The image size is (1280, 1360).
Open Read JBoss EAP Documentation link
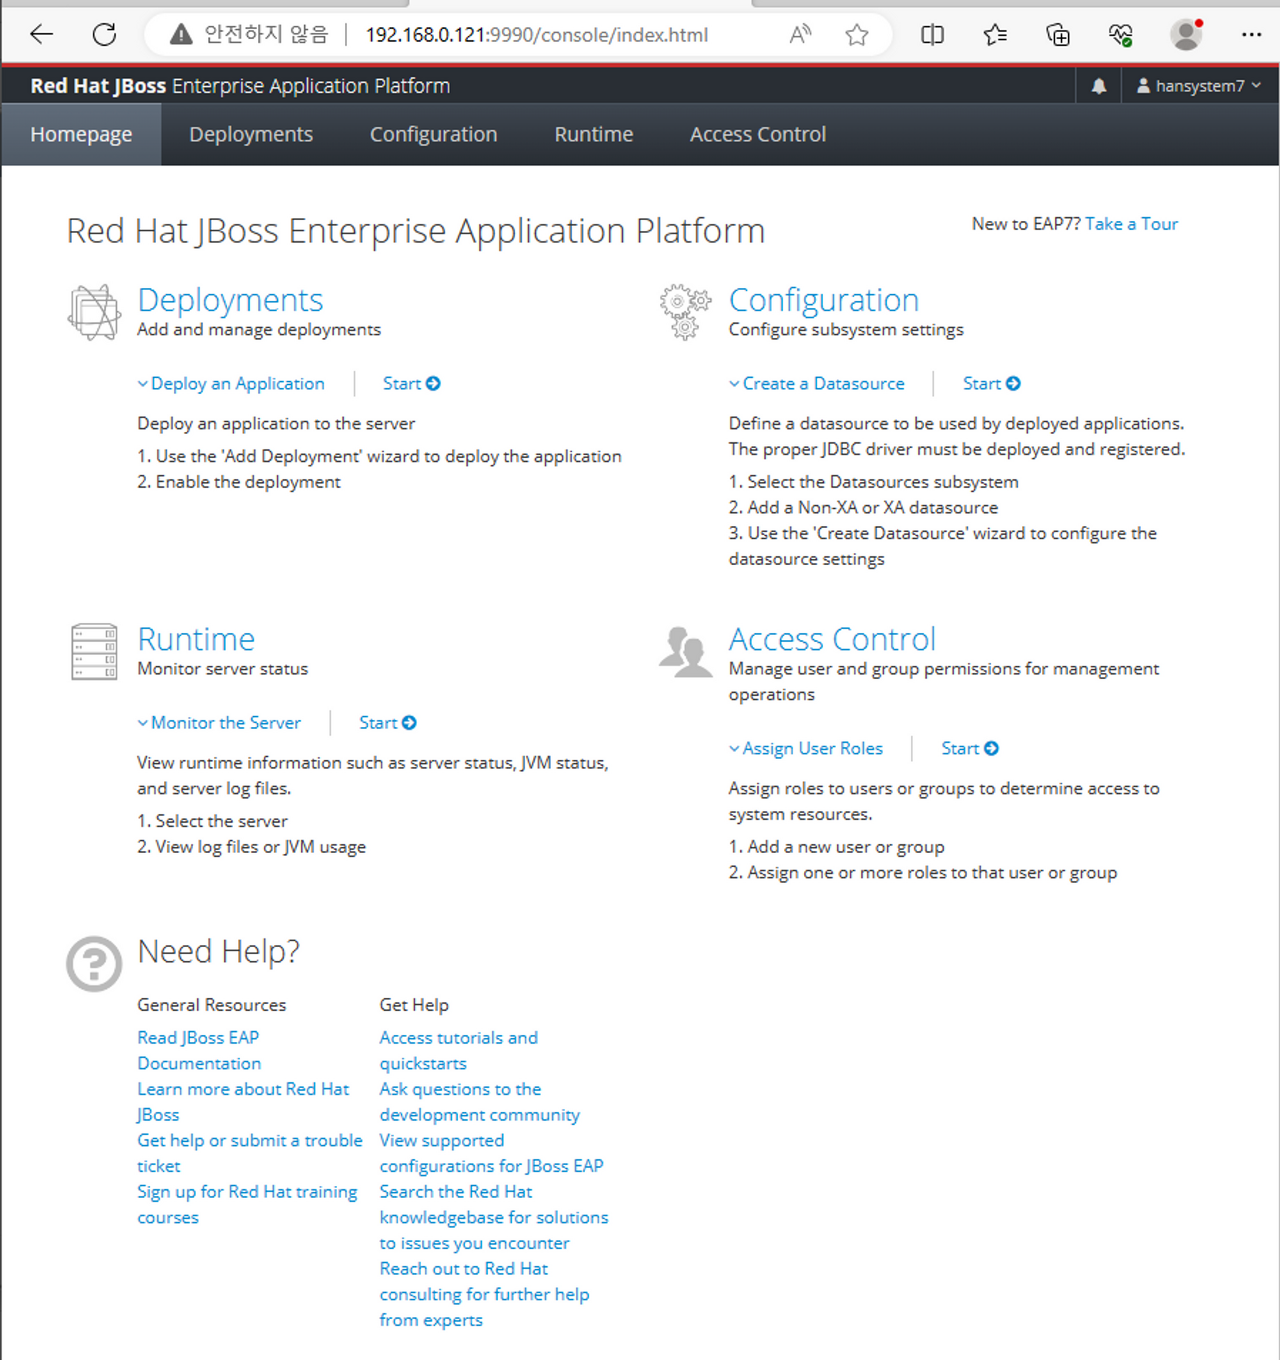pyautogui.click(x=199, y=1051)
